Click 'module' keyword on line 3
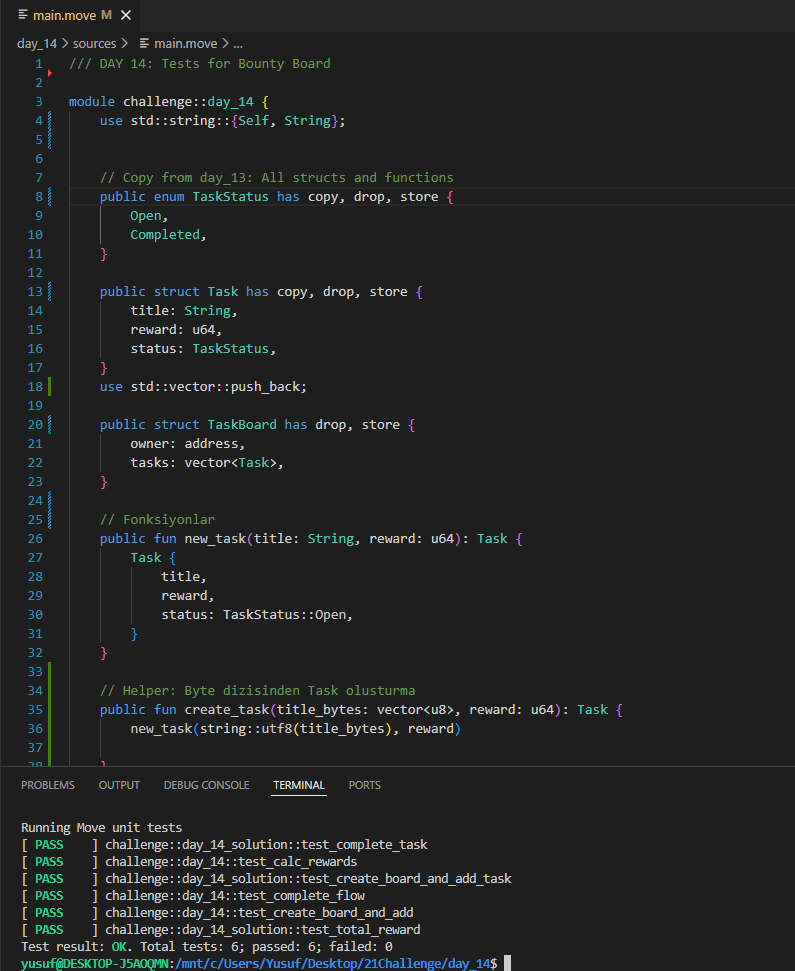Viewport: 795px width, 971px height. coord(92,102)
